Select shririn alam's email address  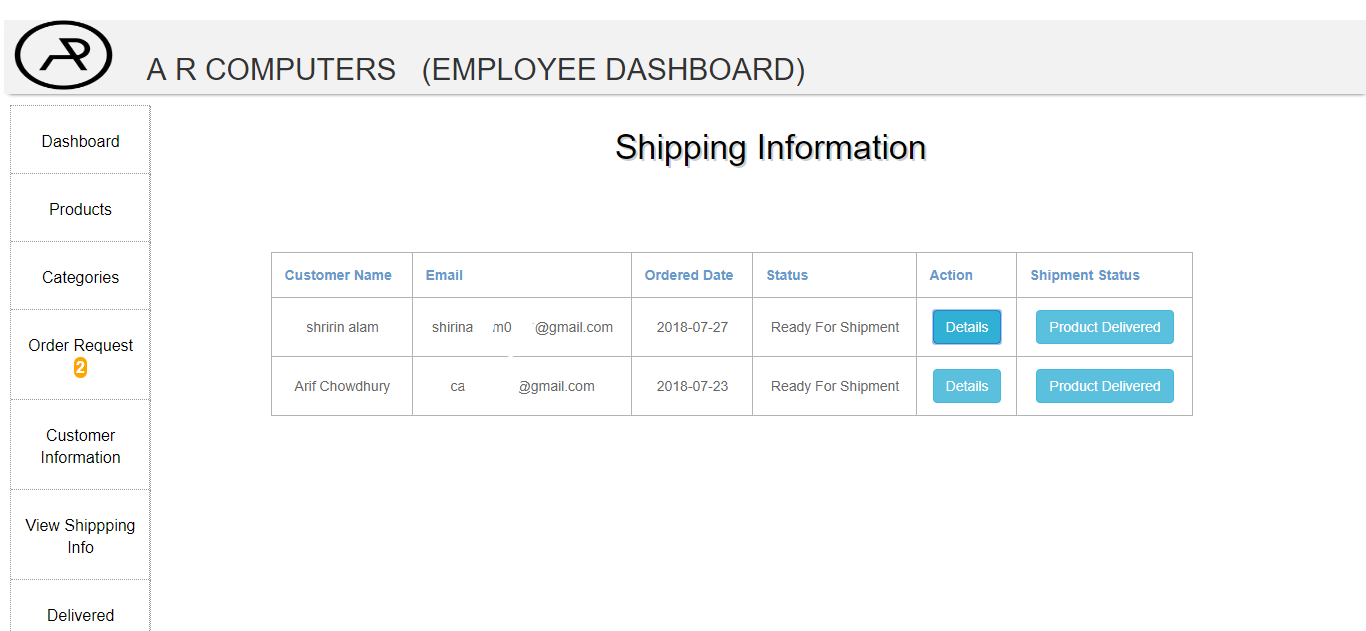pyautogui.click(x=522, y=327)
